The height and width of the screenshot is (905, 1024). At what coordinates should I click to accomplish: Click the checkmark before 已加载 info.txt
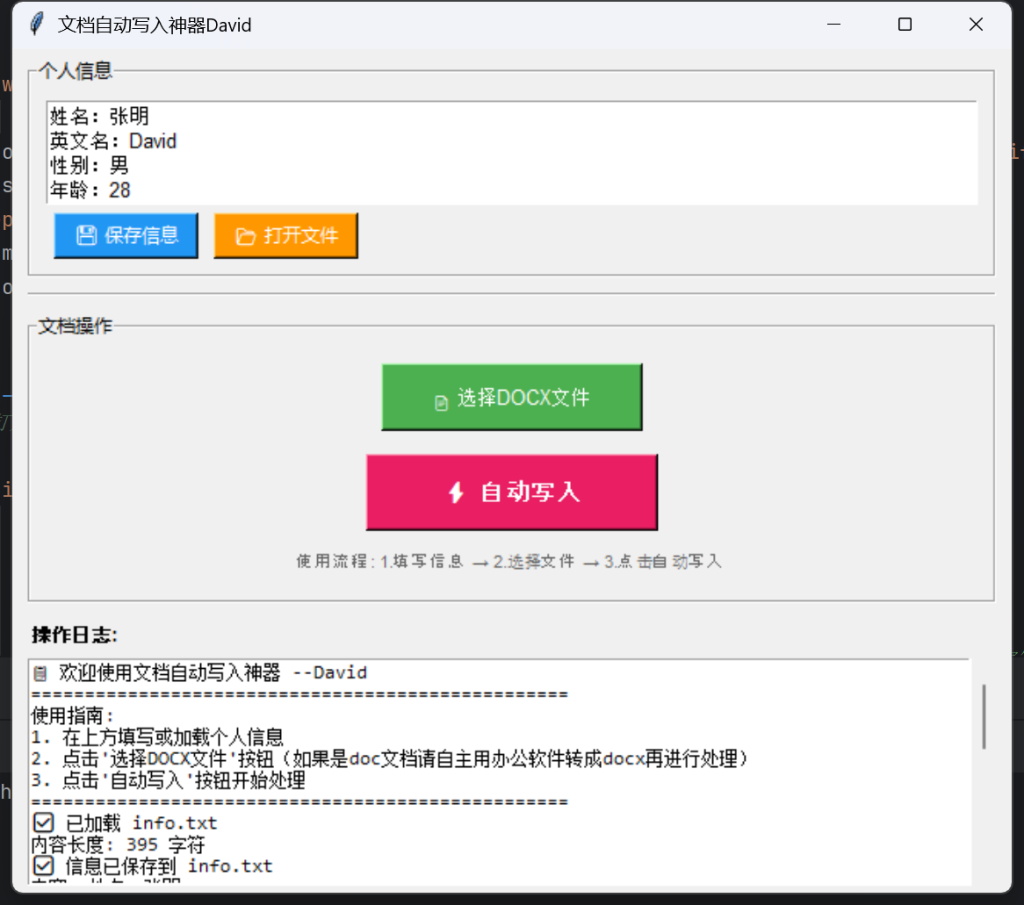43,823
